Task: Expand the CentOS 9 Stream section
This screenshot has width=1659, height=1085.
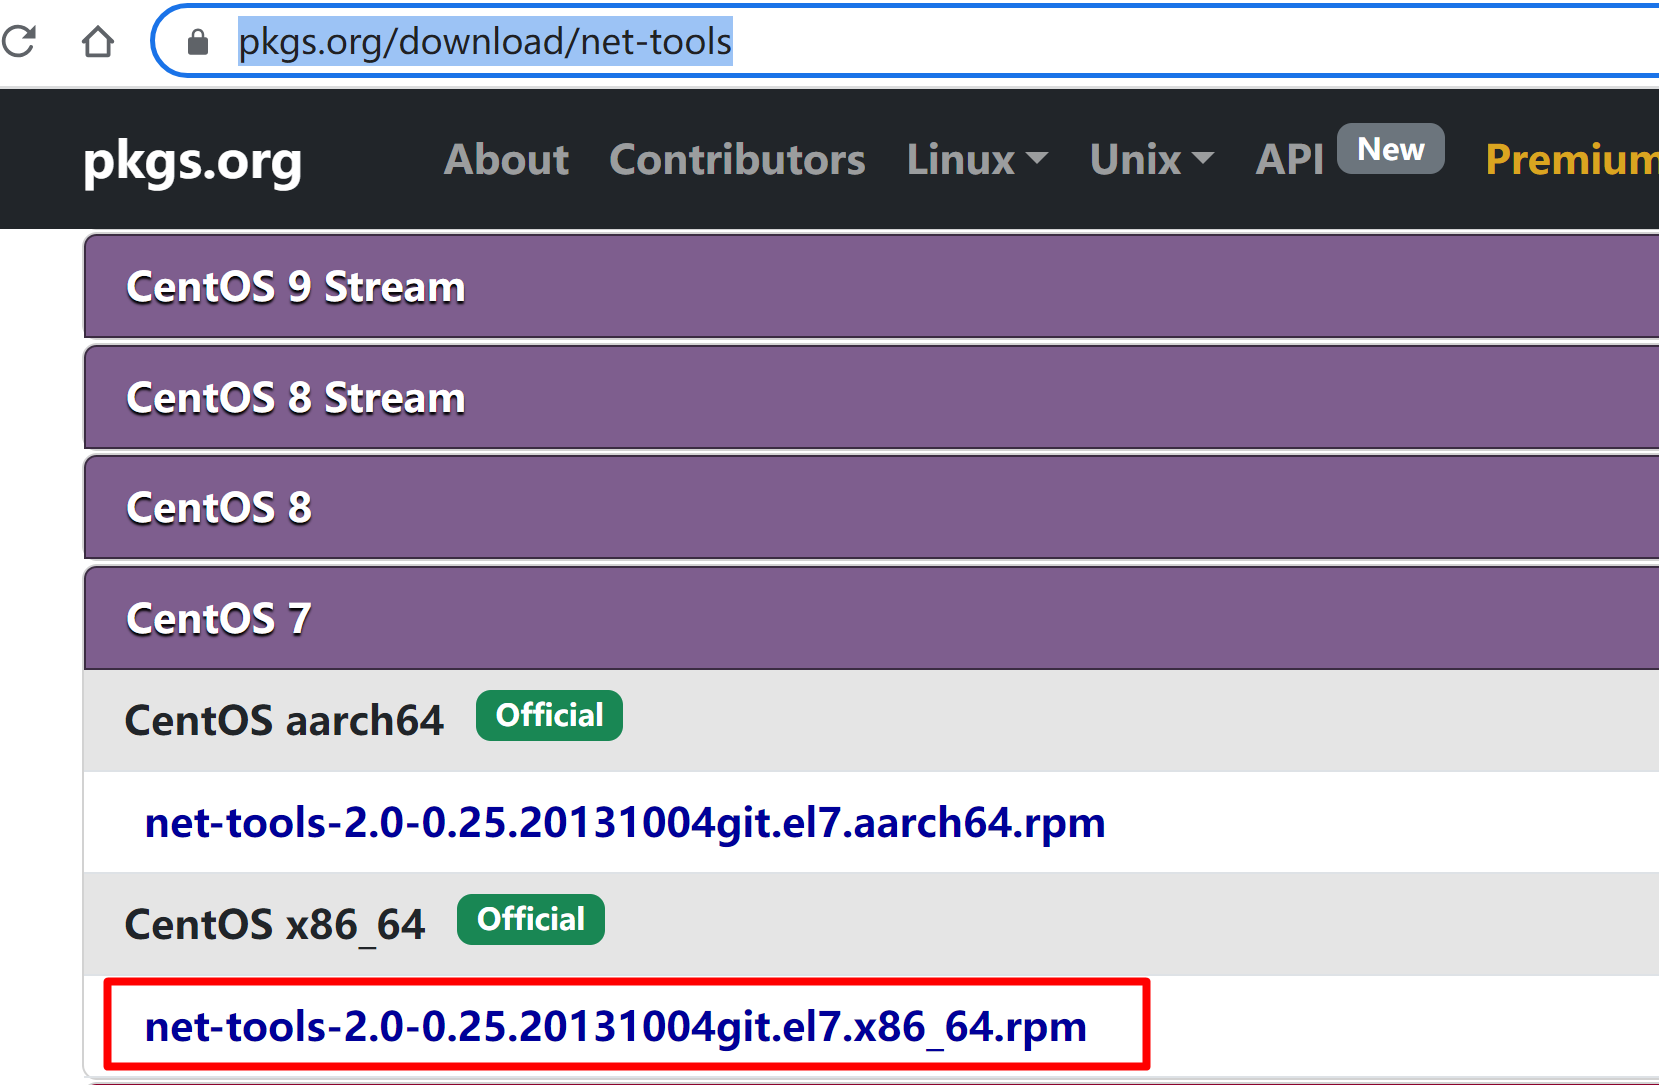Action: [871, 287]
